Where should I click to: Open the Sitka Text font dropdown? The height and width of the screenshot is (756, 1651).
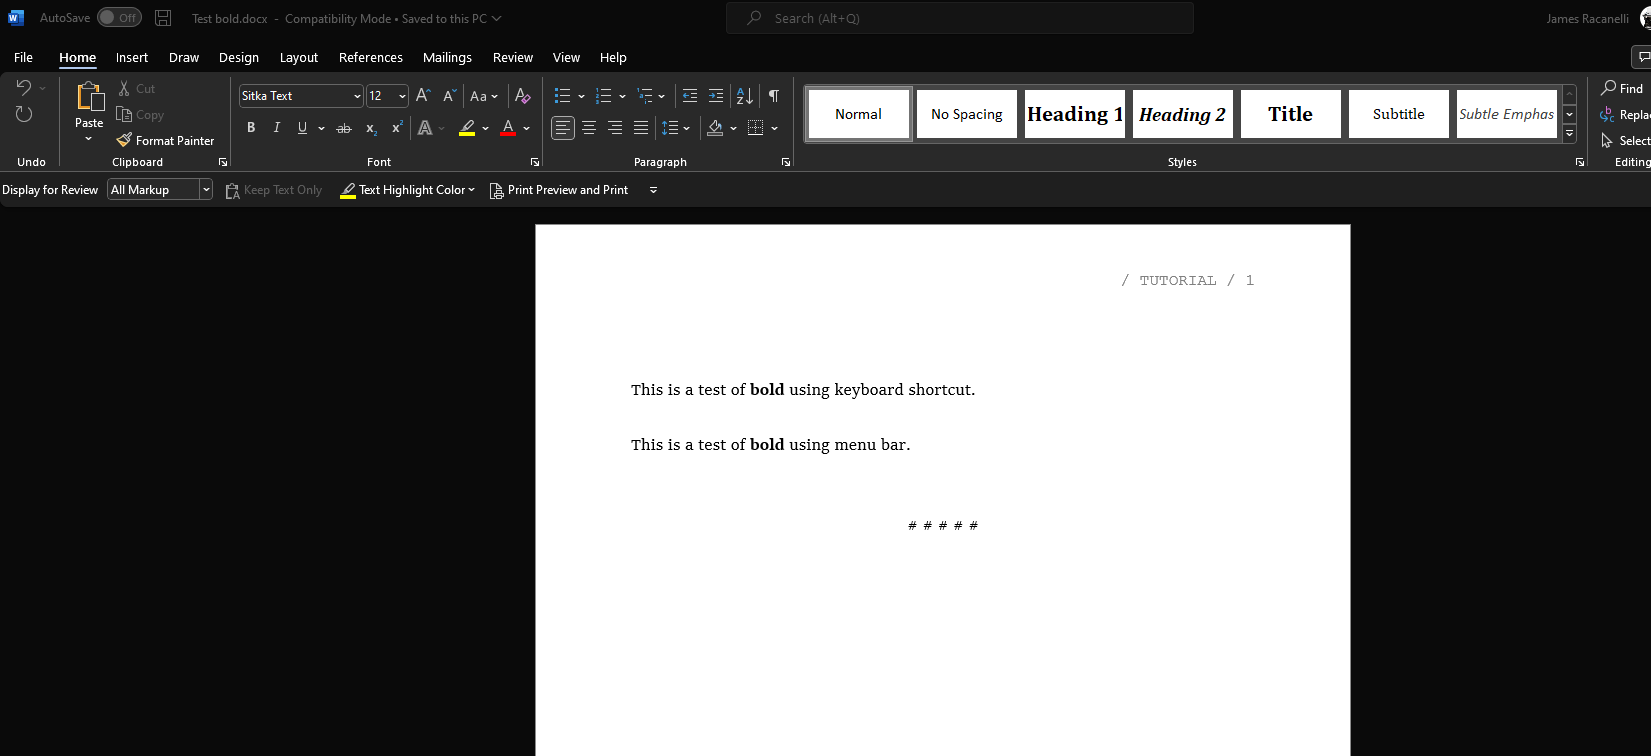357,96
